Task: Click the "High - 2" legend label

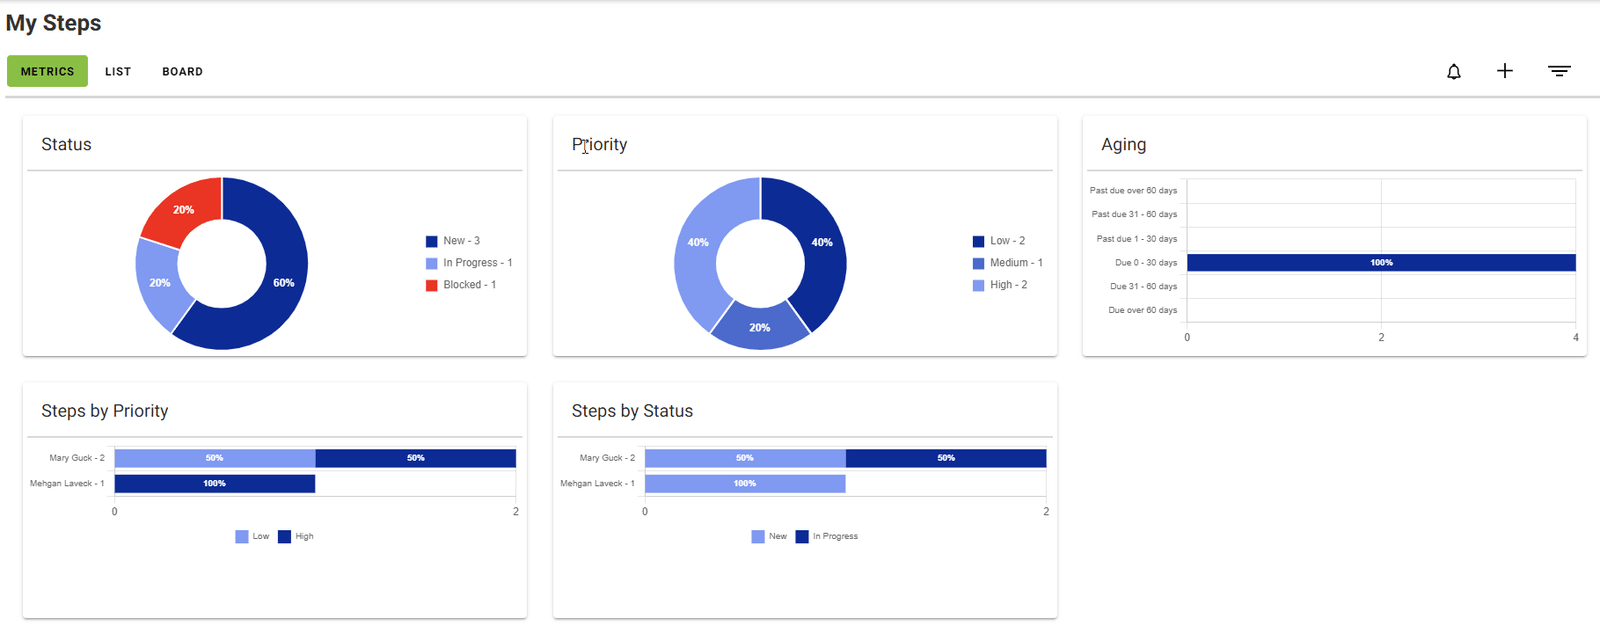Action: [1009, 285]
